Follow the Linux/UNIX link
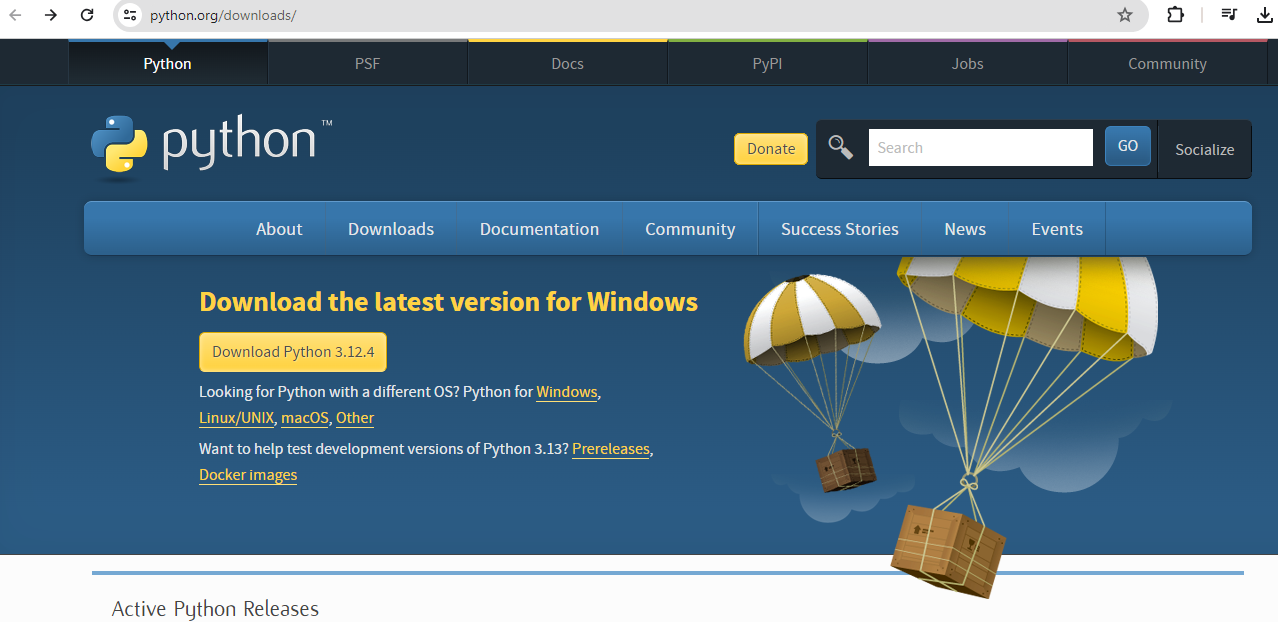Viewport: 1278px width, 622px height. point(237,418)
